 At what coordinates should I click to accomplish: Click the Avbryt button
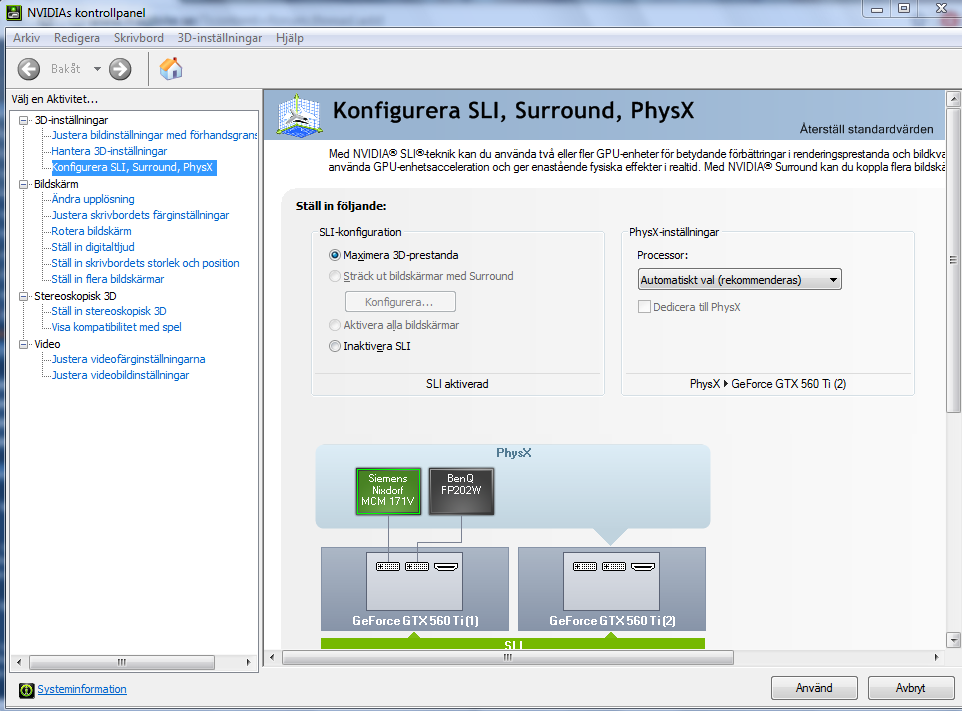point(910,688)
